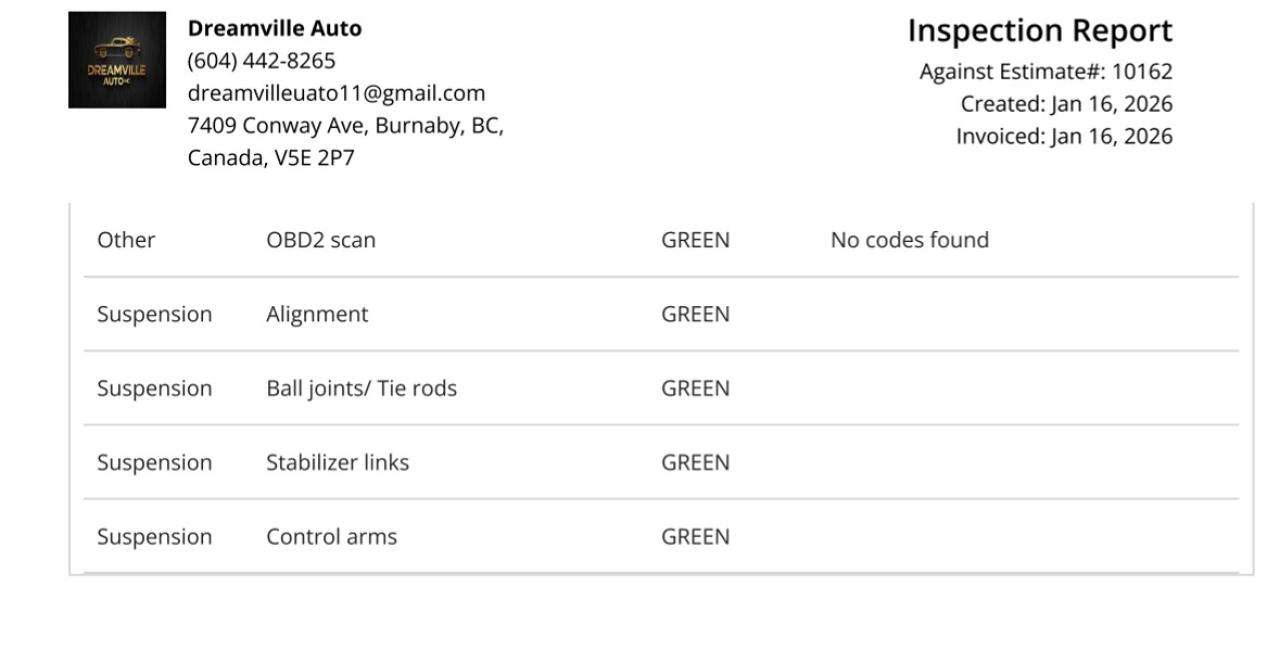Click the "No codes found" note
The height and width of the screenshot is (663, 1280).
[909, 240]
